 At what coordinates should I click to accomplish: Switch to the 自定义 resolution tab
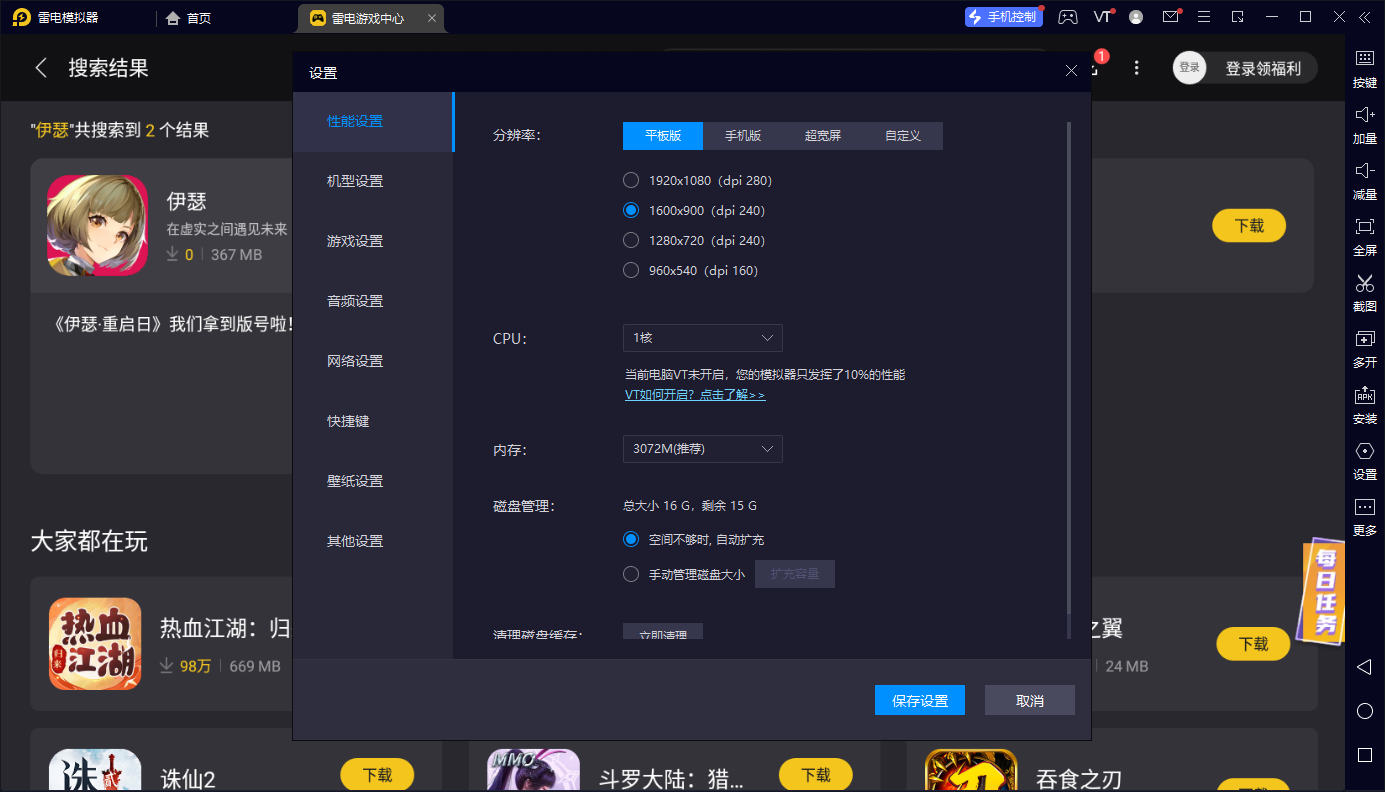(903, 135)
